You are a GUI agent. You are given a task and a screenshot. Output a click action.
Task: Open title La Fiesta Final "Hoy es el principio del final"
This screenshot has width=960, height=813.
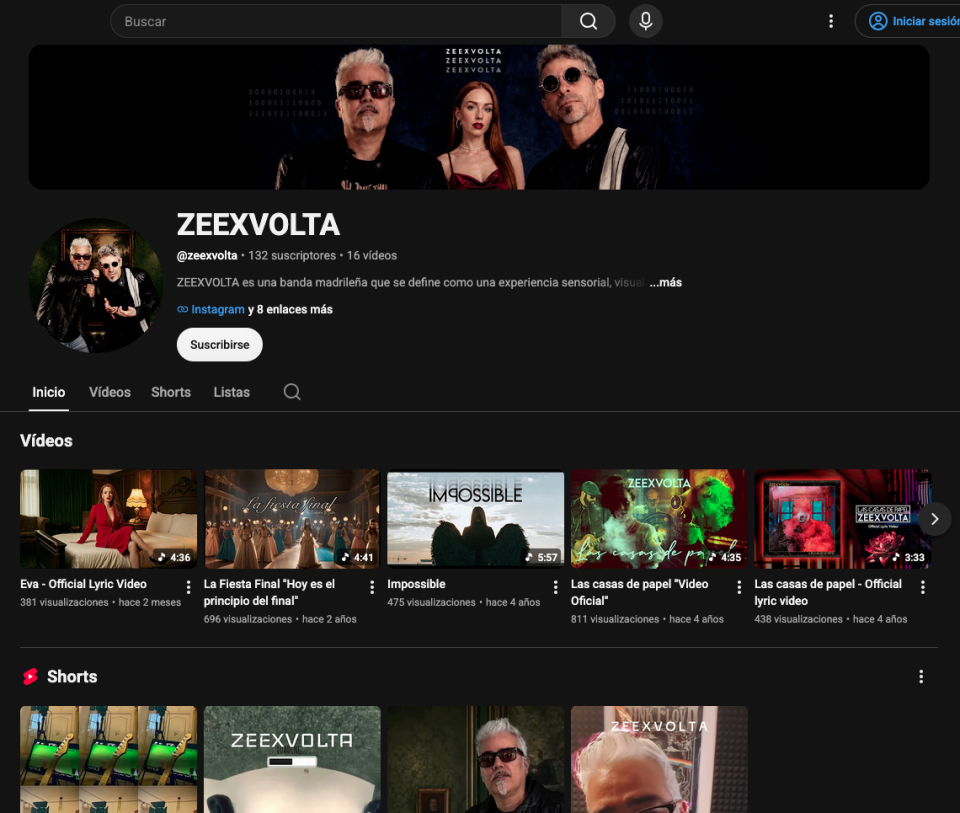(x=269, y=592)
